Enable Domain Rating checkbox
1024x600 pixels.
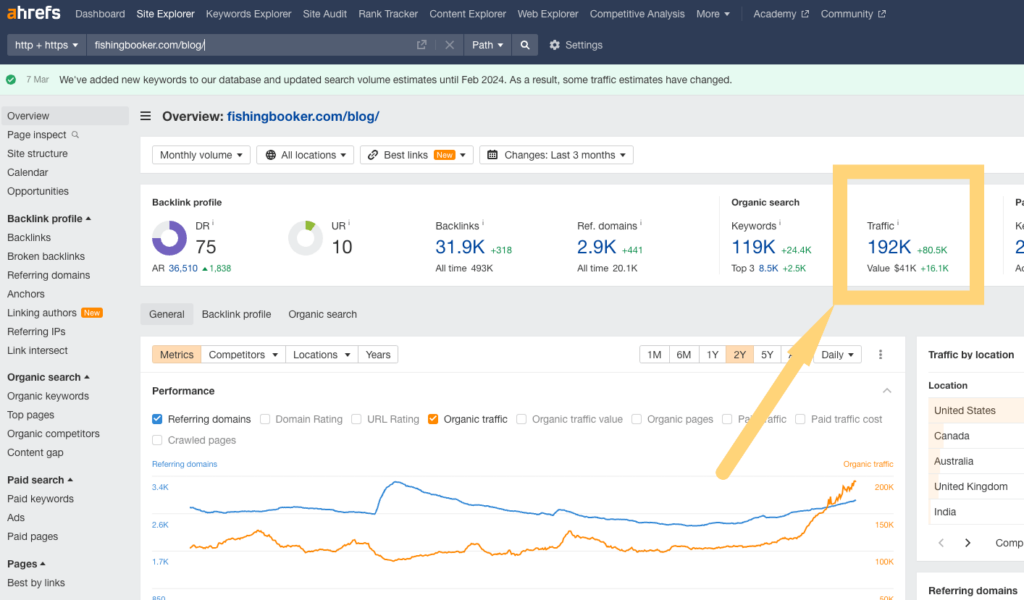tap(265, 419)
